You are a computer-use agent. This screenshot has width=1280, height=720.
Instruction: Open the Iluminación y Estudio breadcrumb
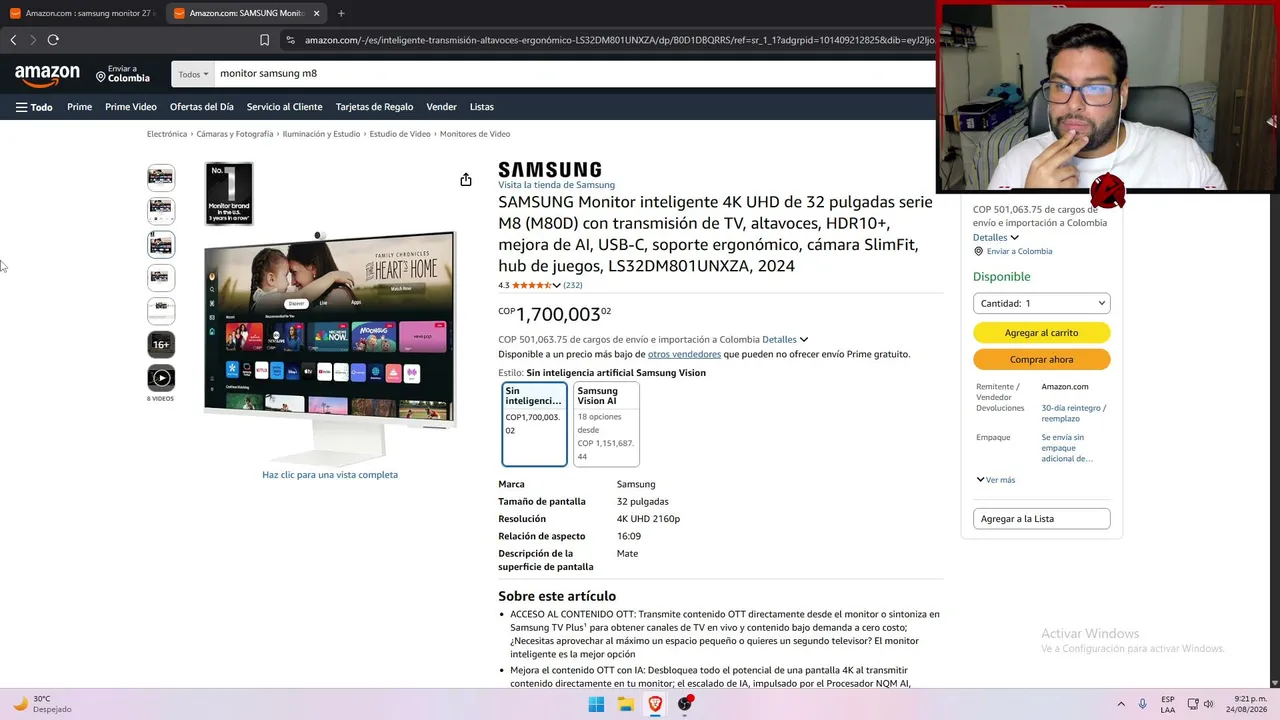(x=321, y=134)
